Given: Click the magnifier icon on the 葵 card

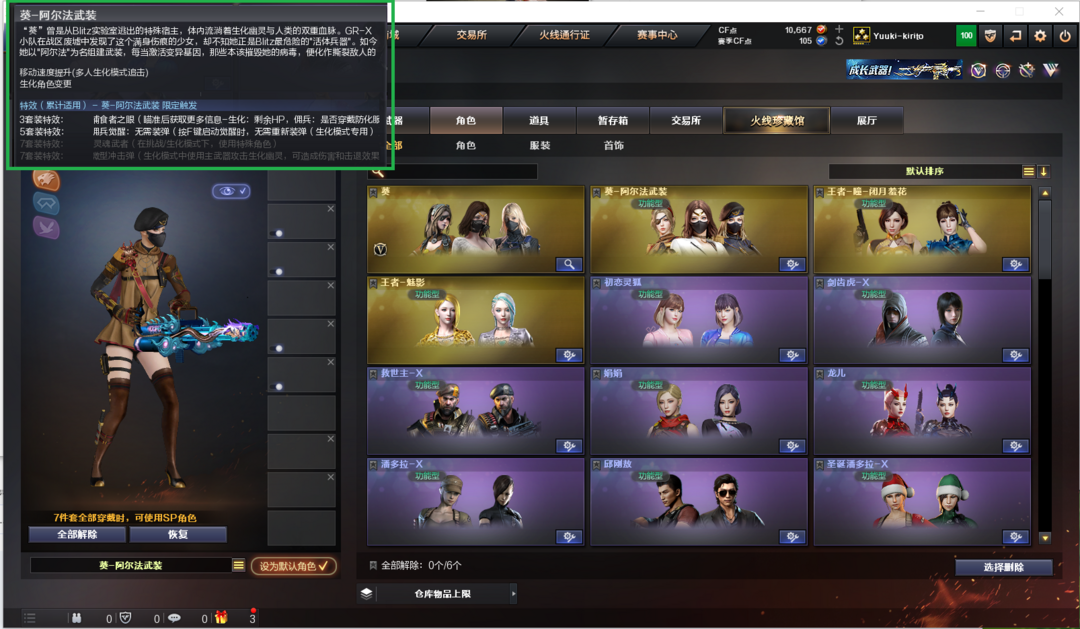Looking at the screenshot, I should coord(569,264).
